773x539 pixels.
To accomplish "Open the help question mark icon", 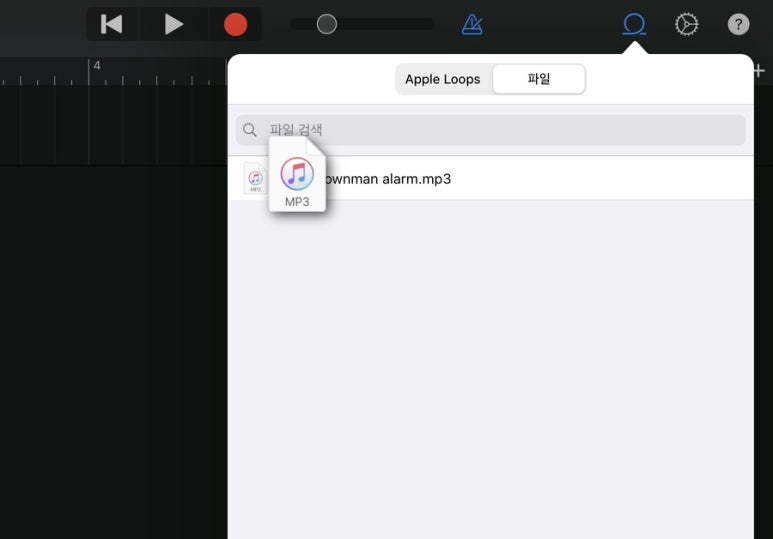I will pos(738,24).
